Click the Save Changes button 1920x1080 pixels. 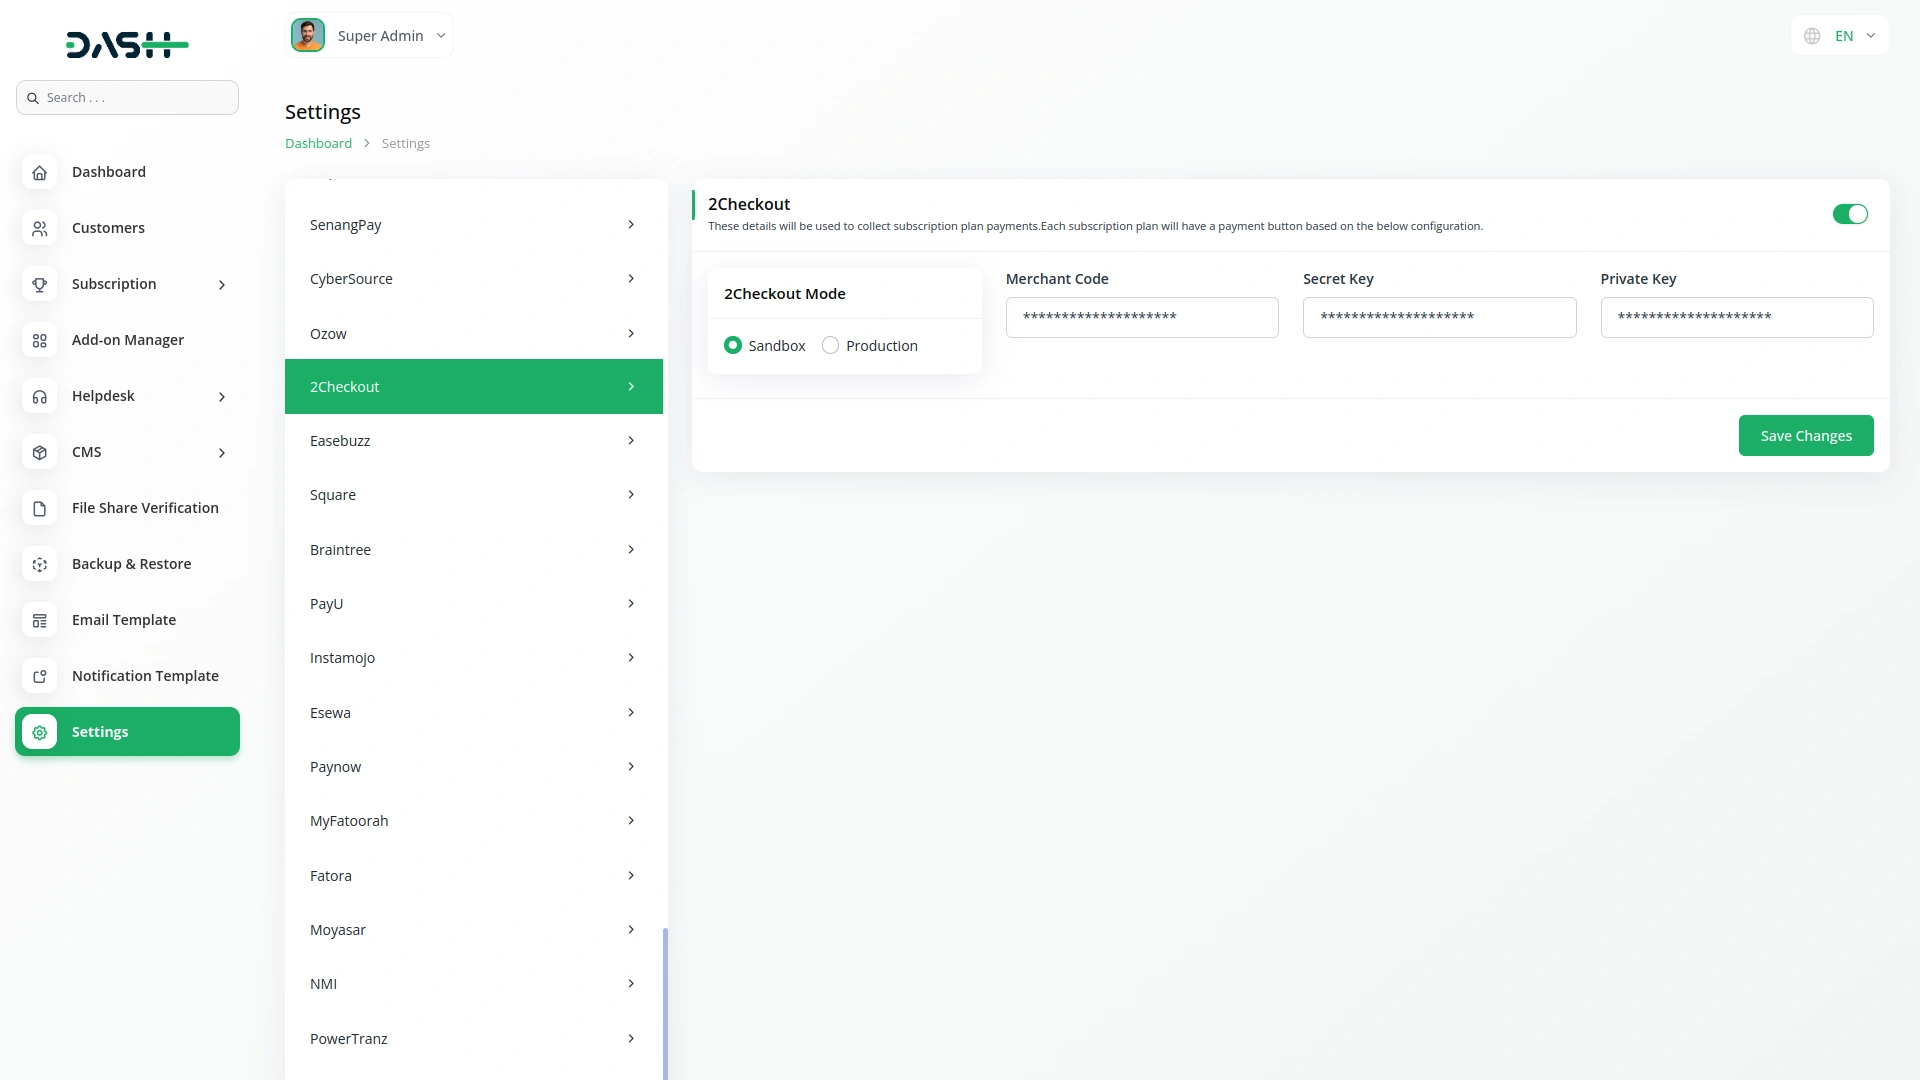click(1805, 436)
